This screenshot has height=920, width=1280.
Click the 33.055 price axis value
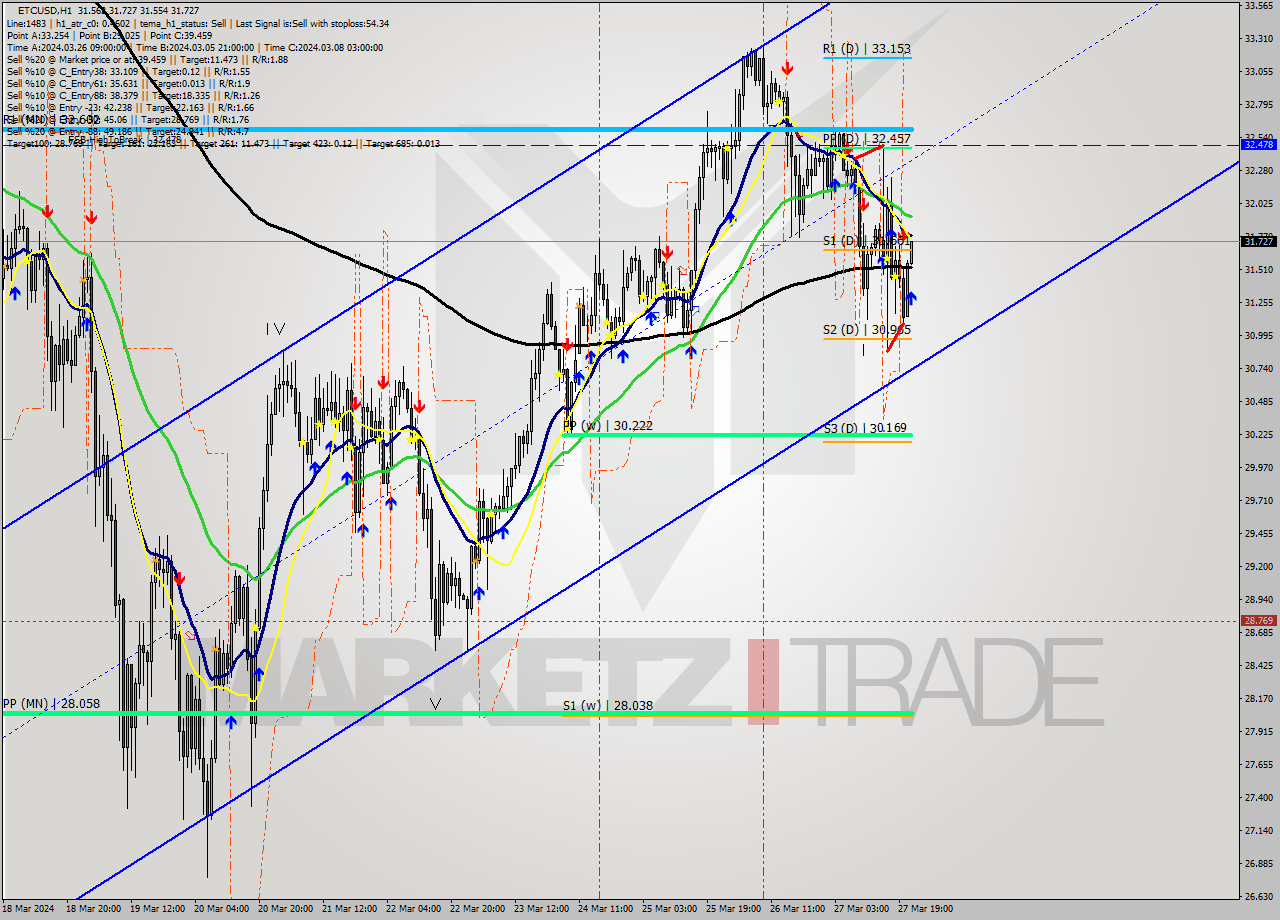tap(1258, 71)
